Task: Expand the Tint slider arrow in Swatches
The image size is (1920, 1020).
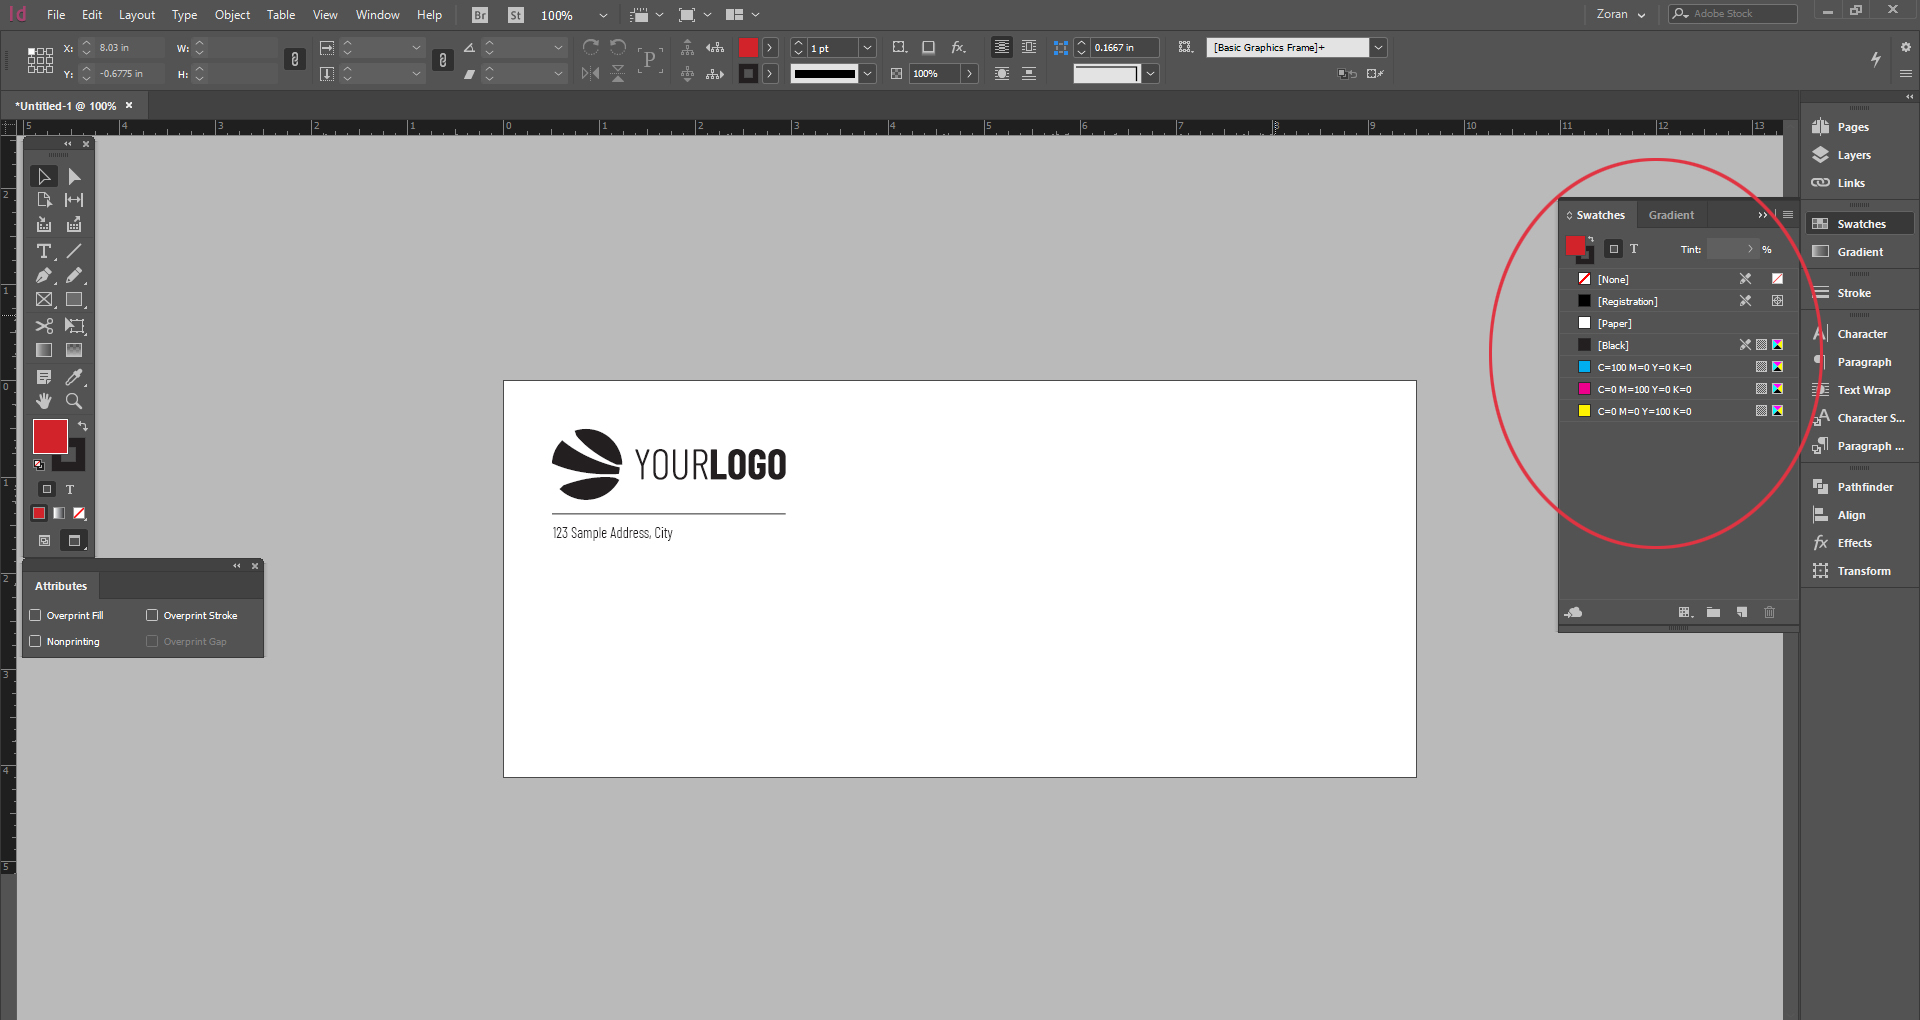Action: click(1750, 249)
